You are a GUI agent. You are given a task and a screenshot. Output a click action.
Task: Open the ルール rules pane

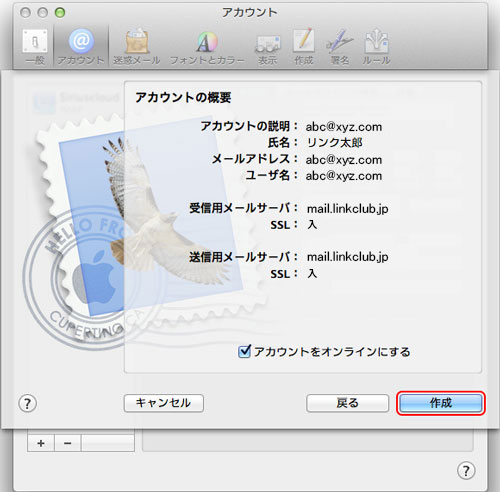pyautogui.click(x=376, y=46)
